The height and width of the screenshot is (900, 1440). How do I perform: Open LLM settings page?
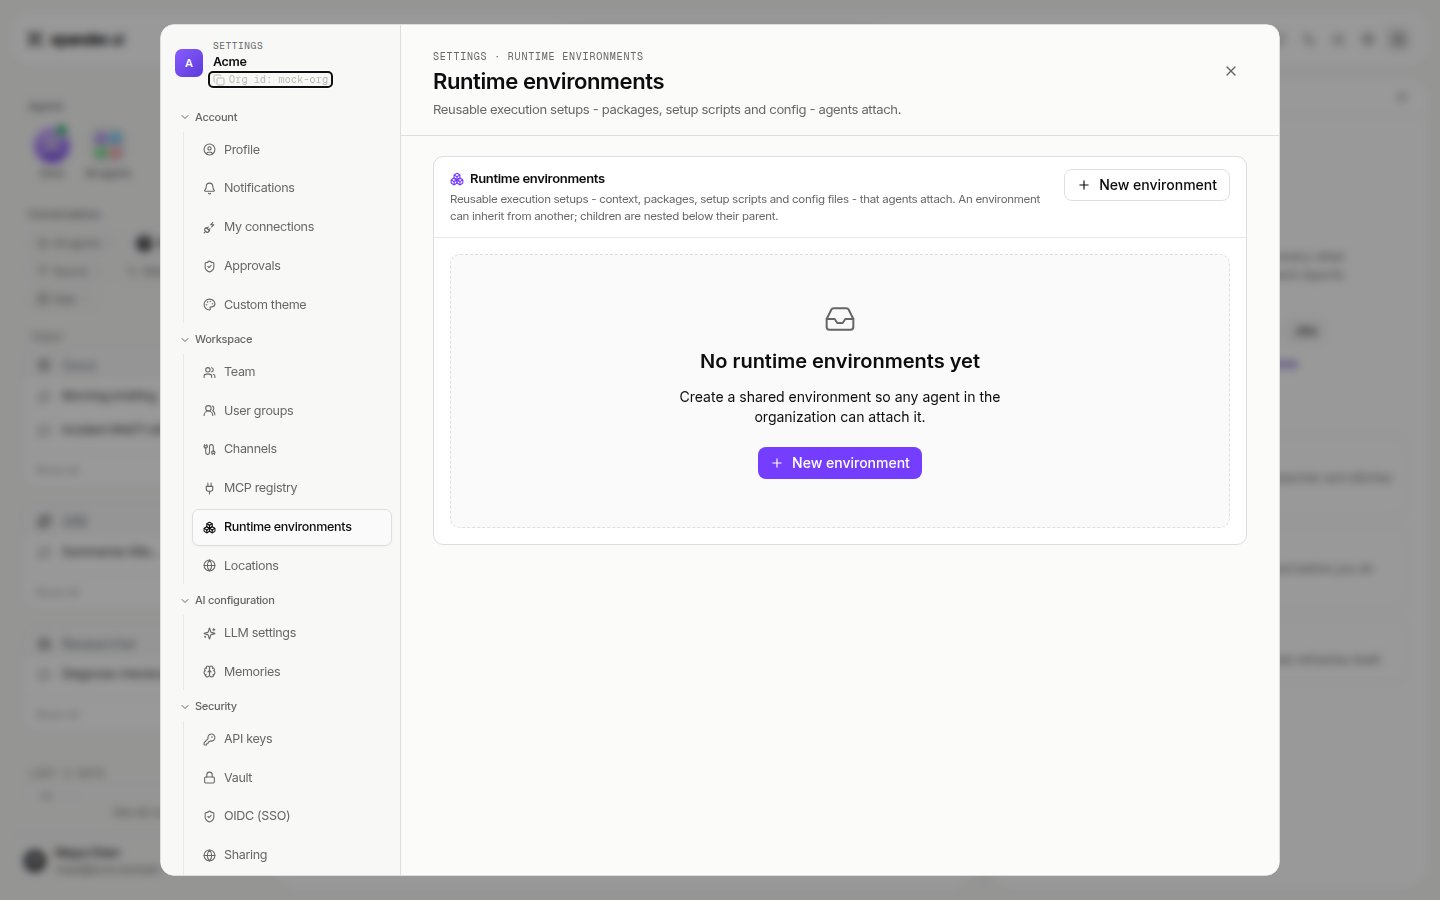click(292, 633)
